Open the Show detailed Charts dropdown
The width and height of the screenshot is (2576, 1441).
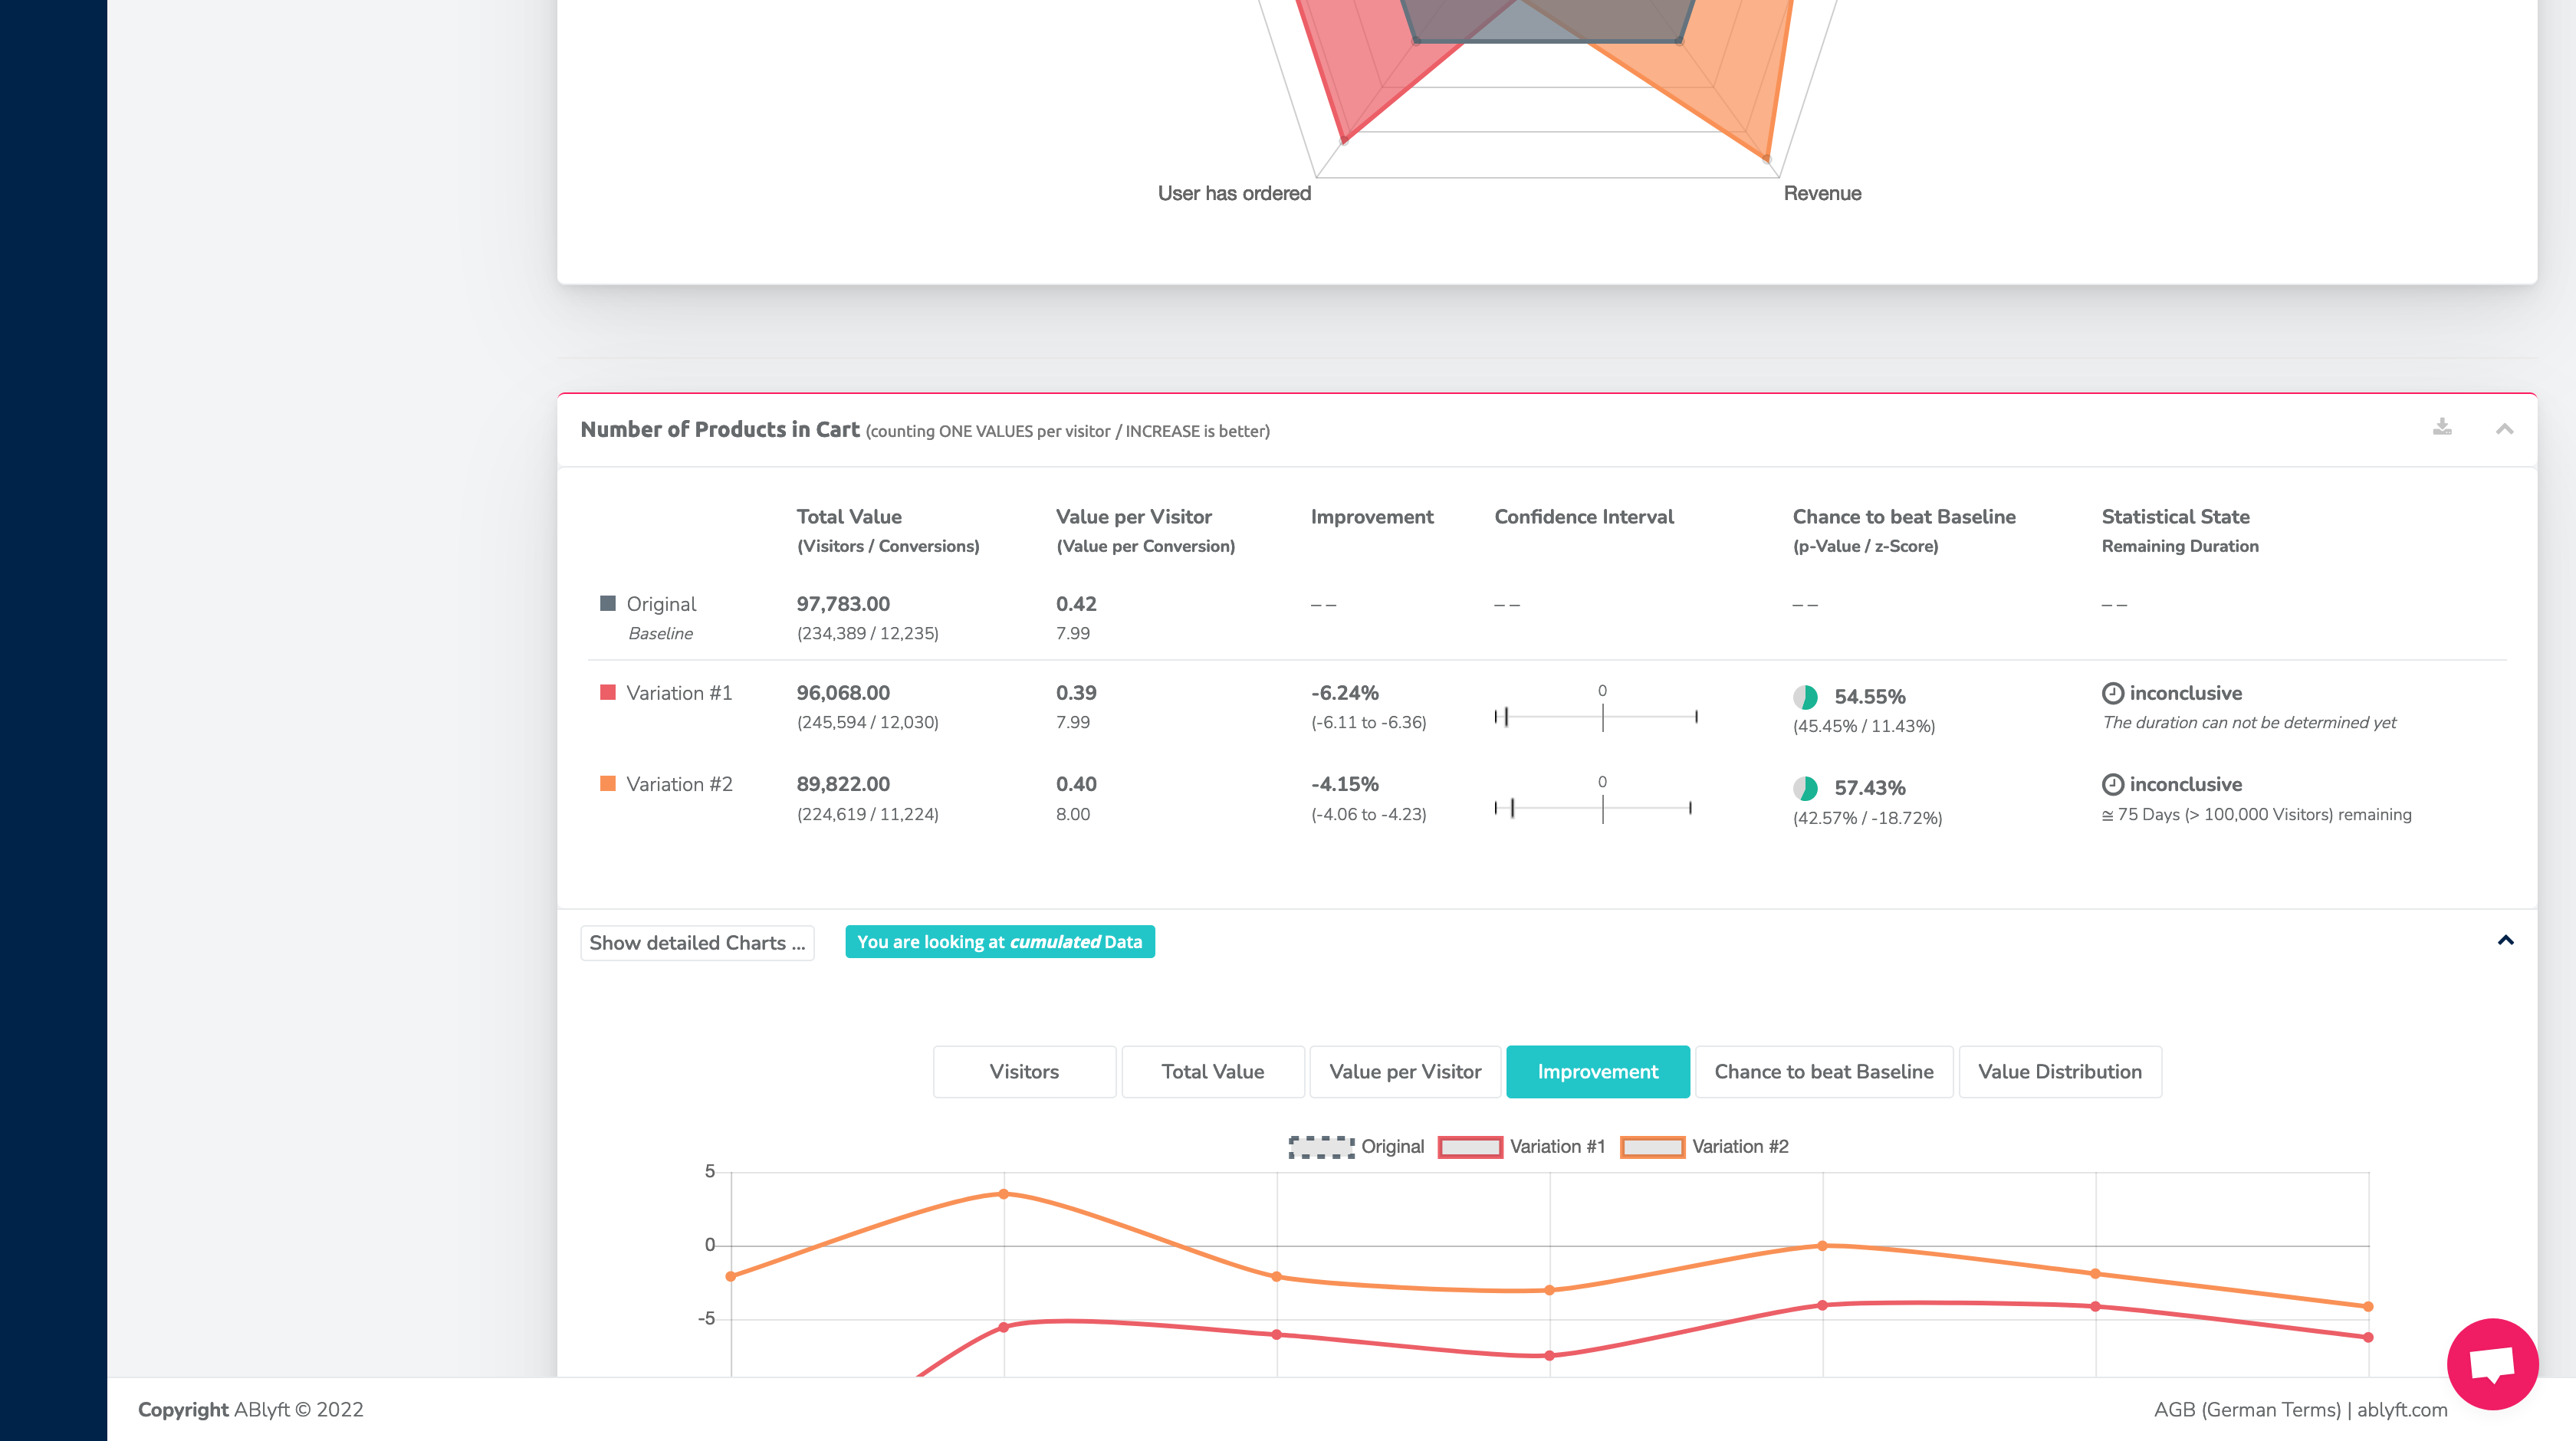click(x=697, y=943)
